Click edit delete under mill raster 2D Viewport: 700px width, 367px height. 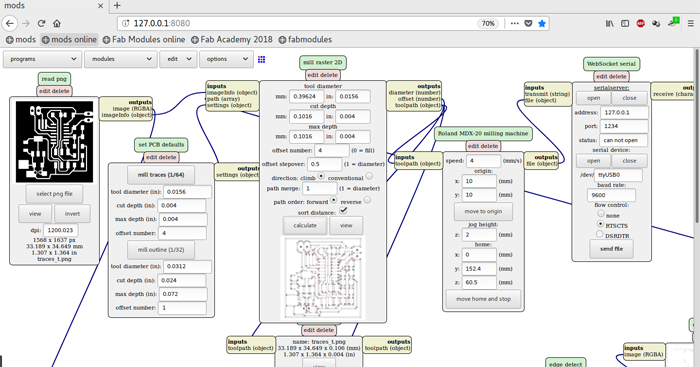pyautogui.click(x=323, y=75)
